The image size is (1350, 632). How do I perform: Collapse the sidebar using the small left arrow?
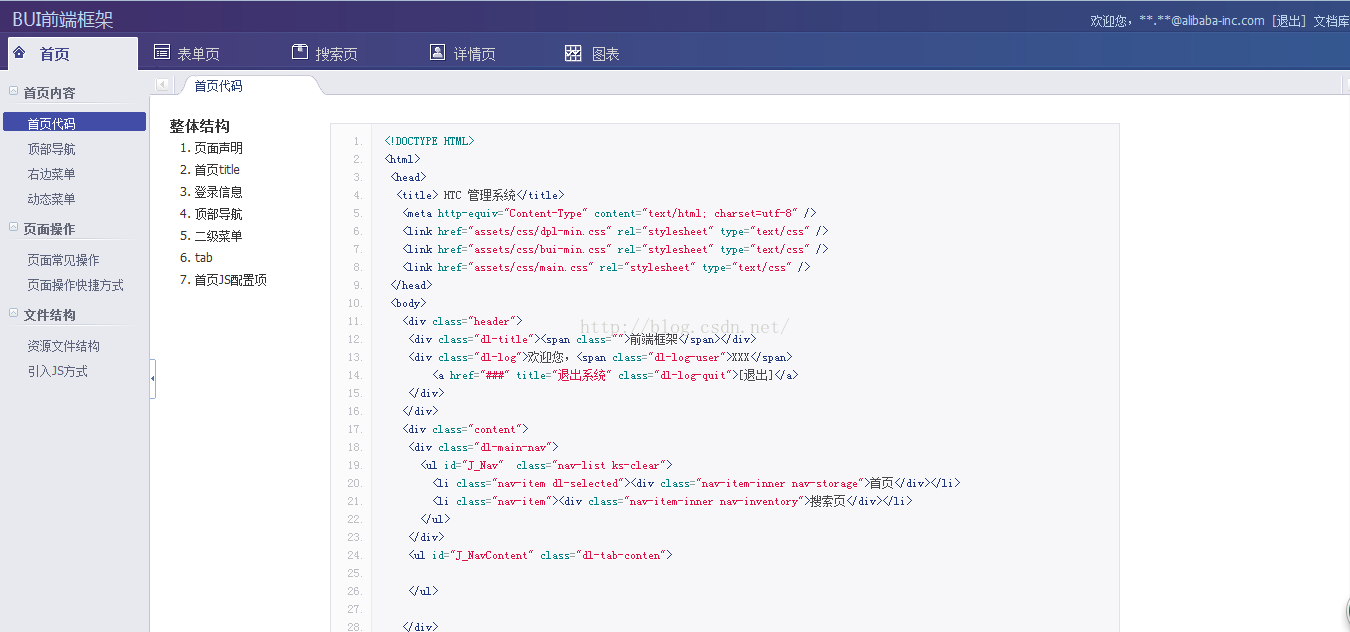[162, 84]
